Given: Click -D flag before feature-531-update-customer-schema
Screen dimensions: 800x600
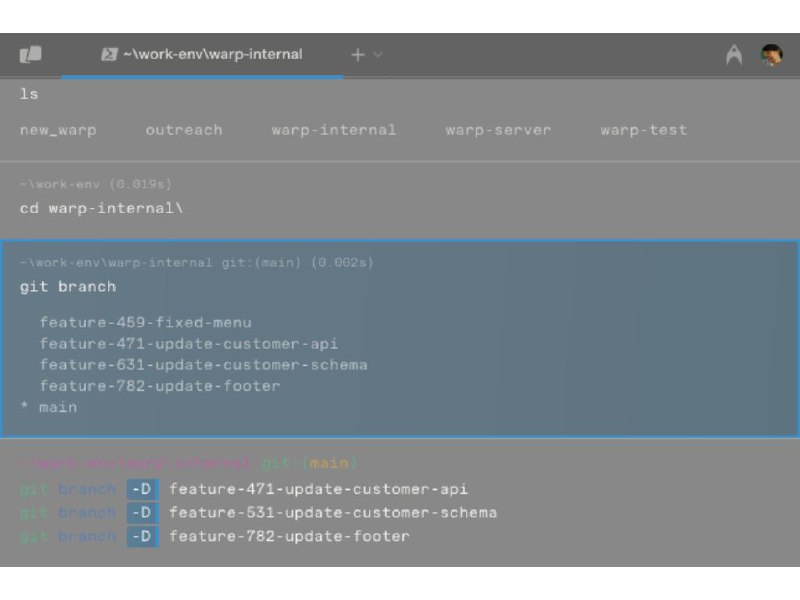Looking at the screenshot, I should pyautogui.click(x=142, y=512).
